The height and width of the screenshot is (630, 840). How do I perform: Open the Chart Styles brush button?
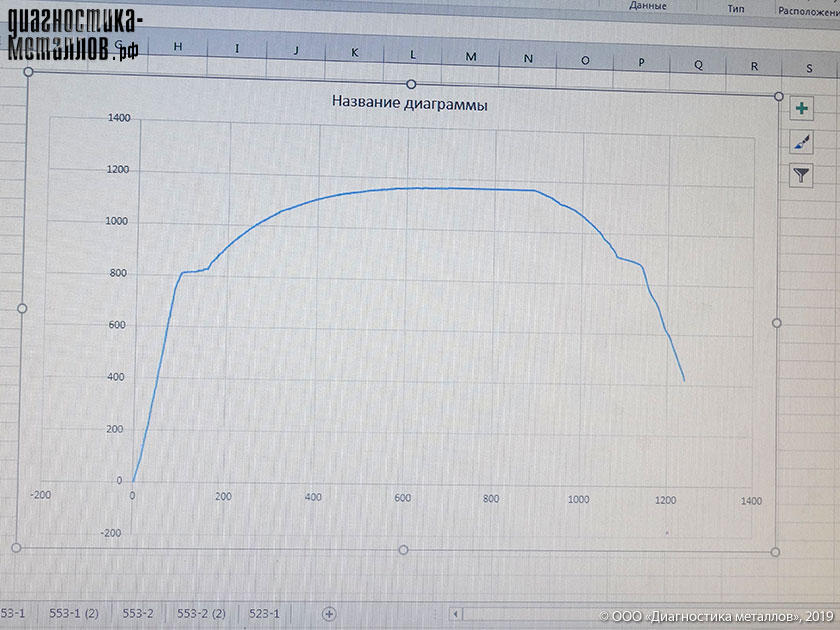tap(801, 142)
